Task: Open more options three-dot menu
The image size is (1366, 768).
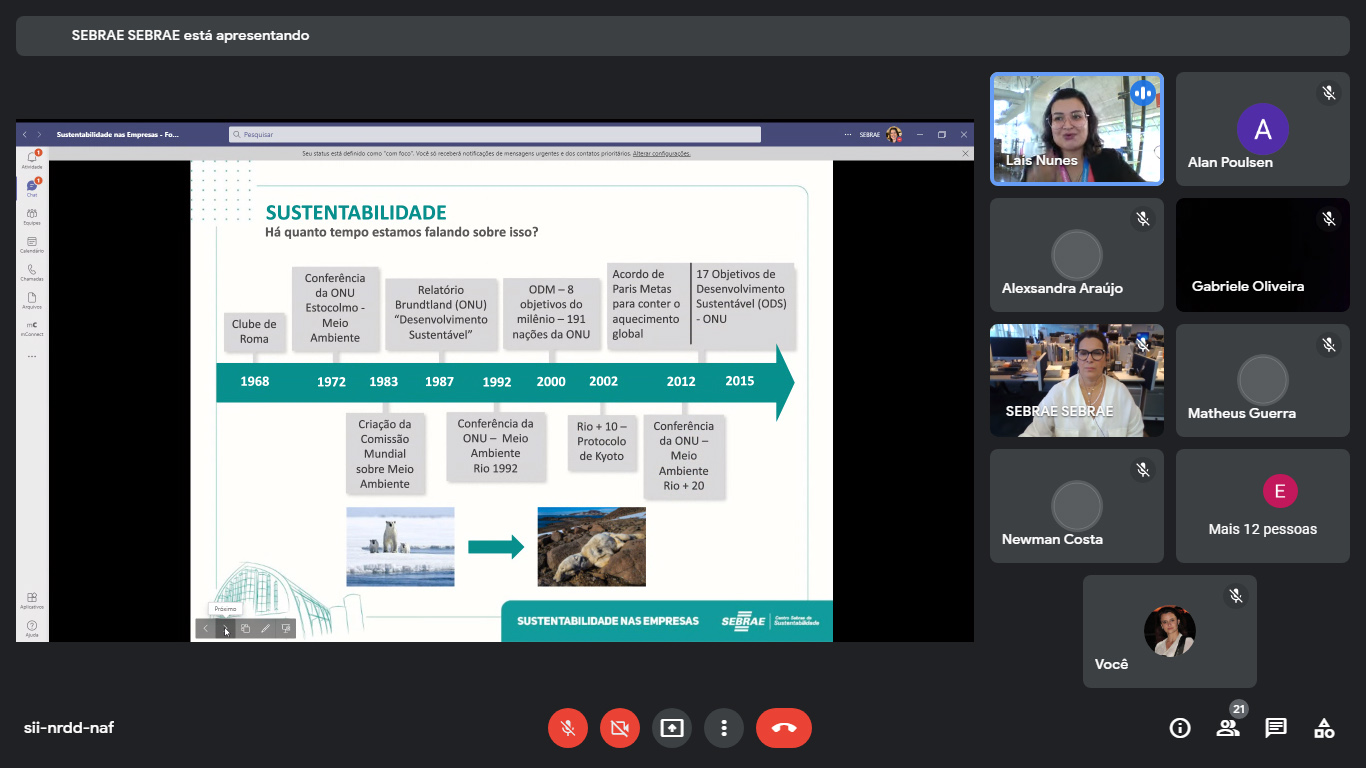Action: (x=724, y=728)
